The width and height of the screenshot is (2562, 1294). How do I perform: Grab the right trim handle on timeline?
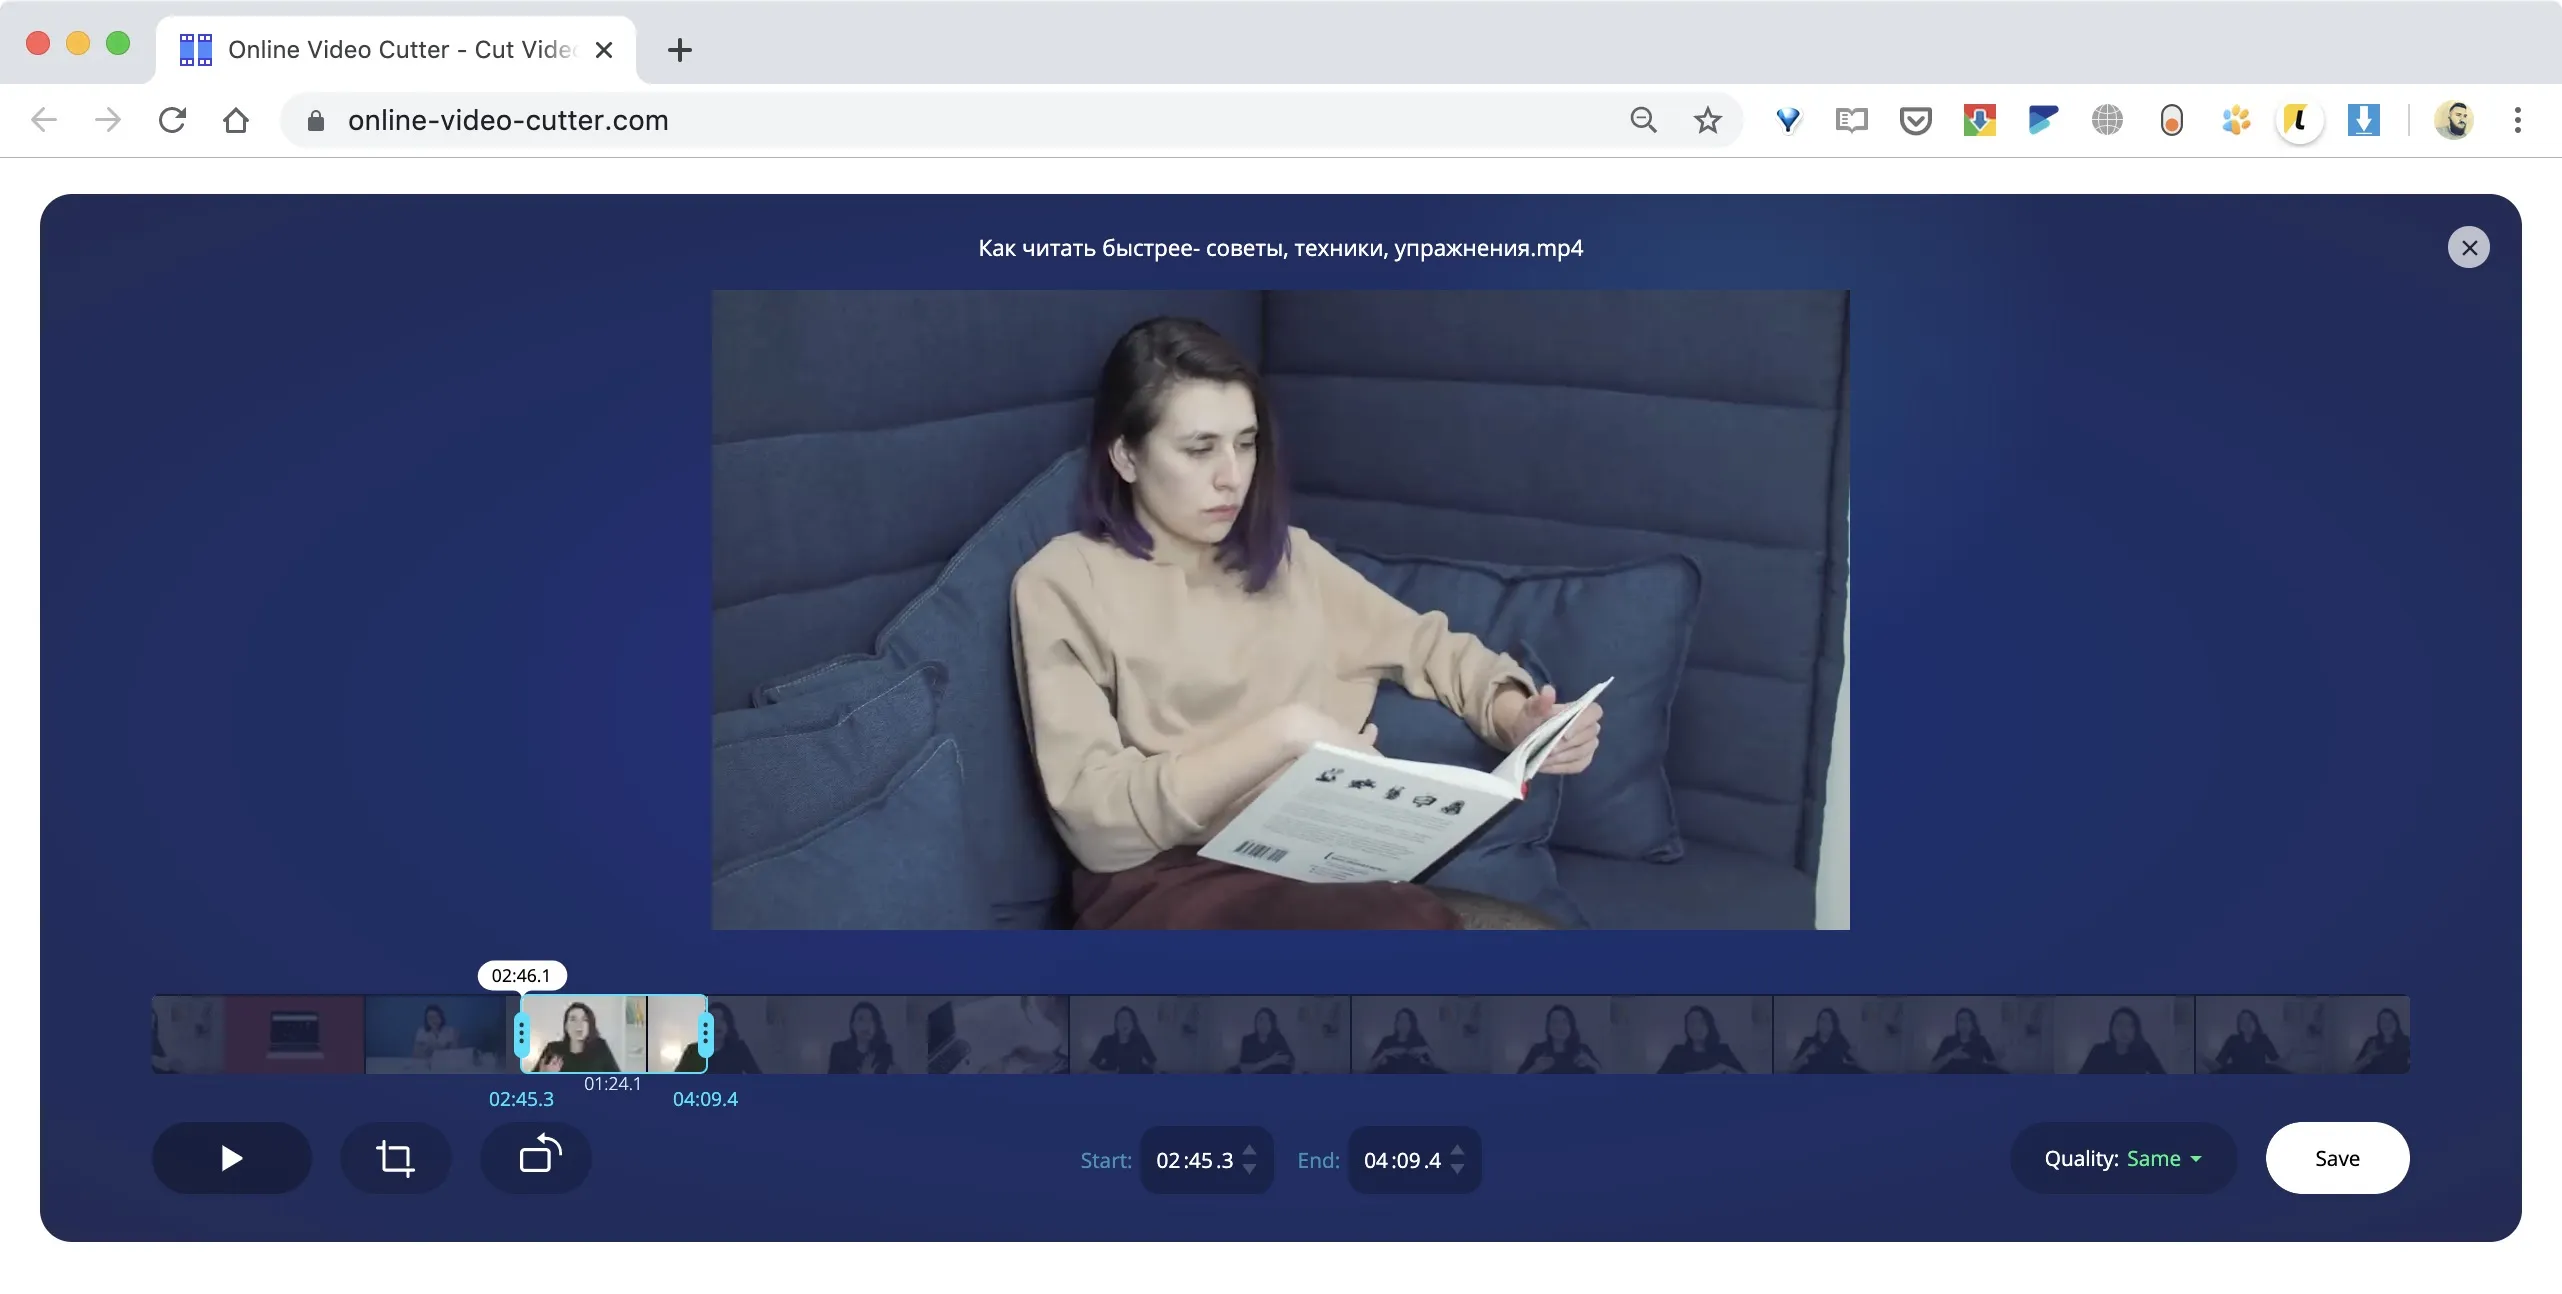point(706,1034)
